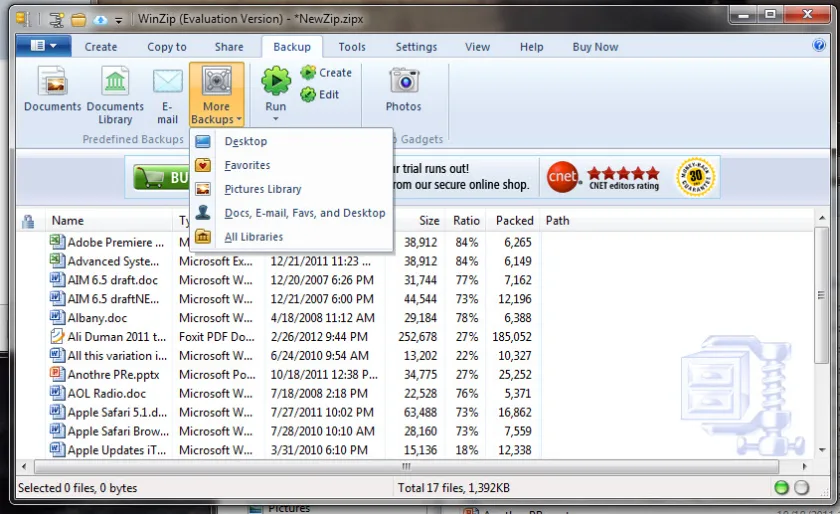The height and width of the screenshot is (514, 840).
Task: Expand the quick access toolbar customize arrow
Action: [118, 21]
